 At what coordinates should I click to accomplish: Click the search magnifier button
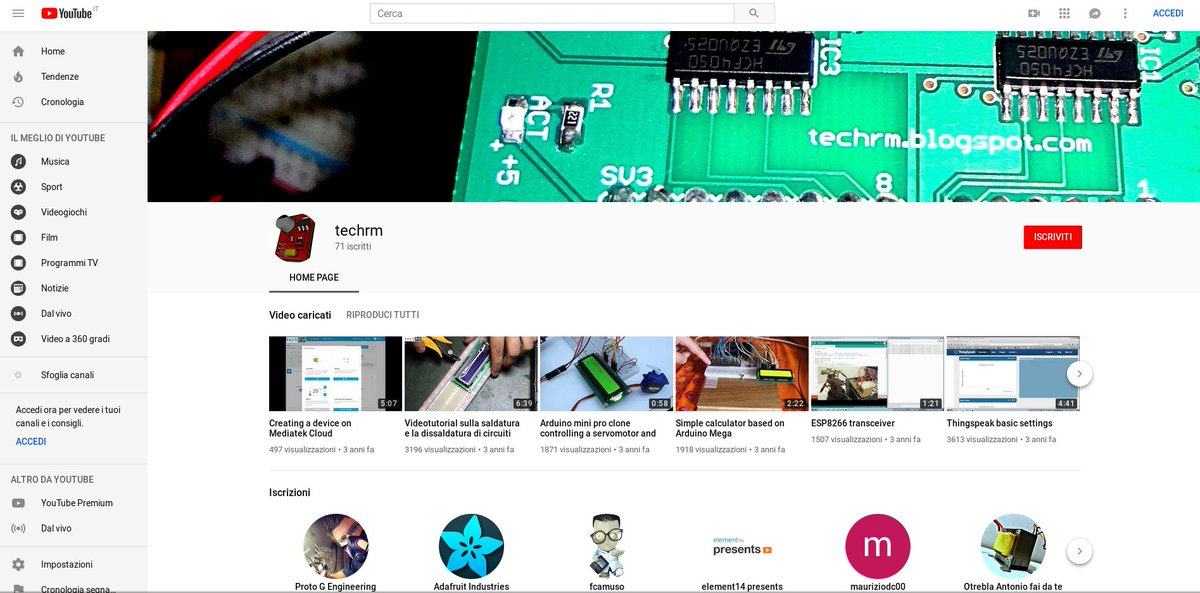click(x=755, y=13)
